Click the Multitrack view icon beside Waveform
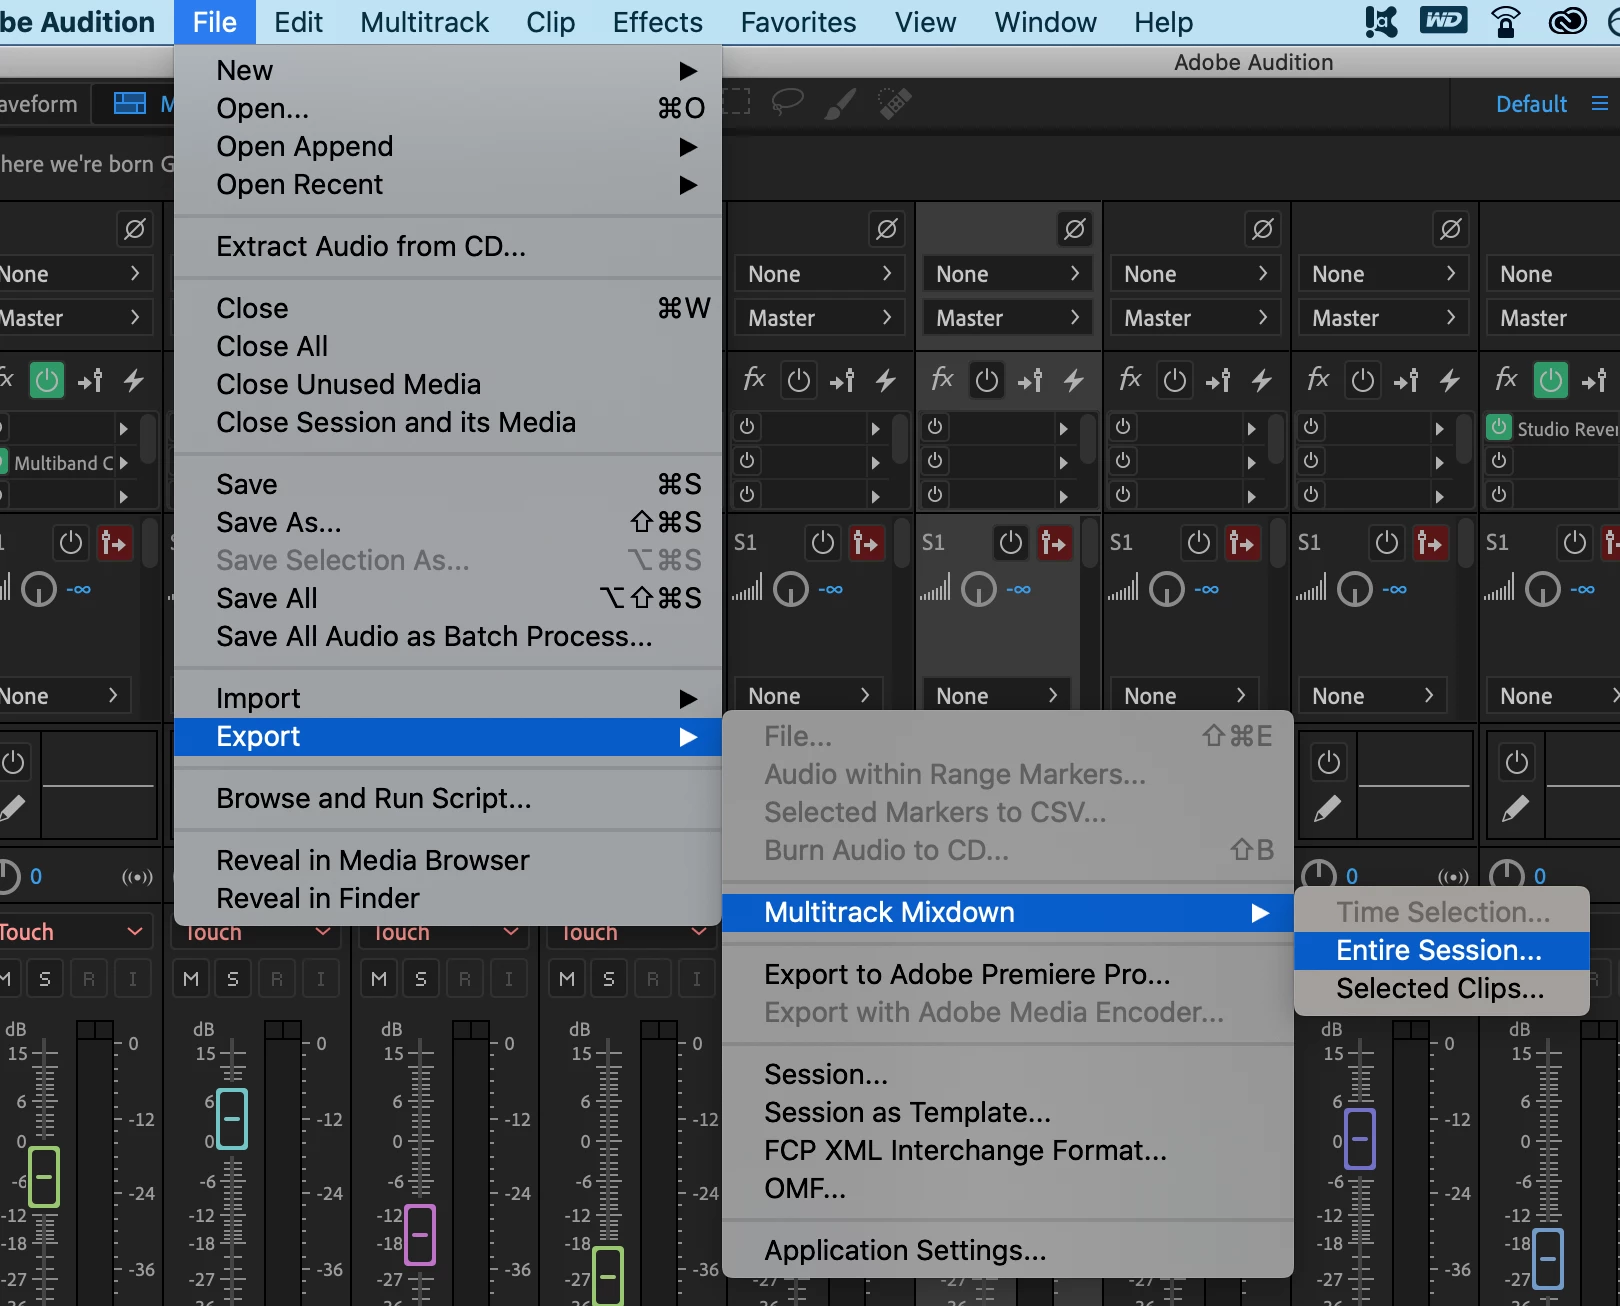 (130, 103)
